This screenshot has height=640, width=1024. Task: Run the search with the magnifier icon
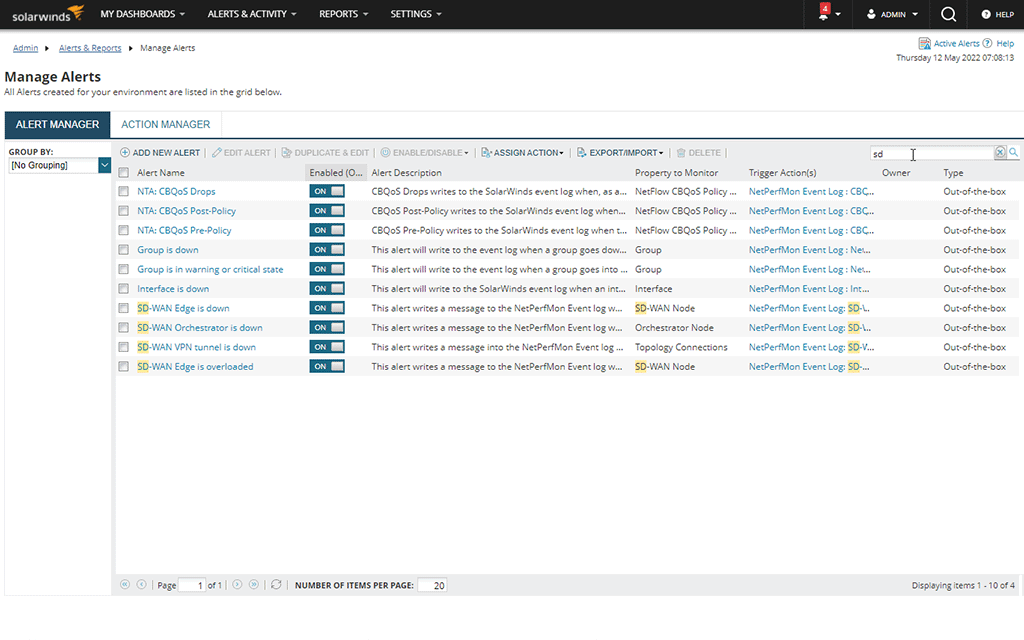point(1013,152)
